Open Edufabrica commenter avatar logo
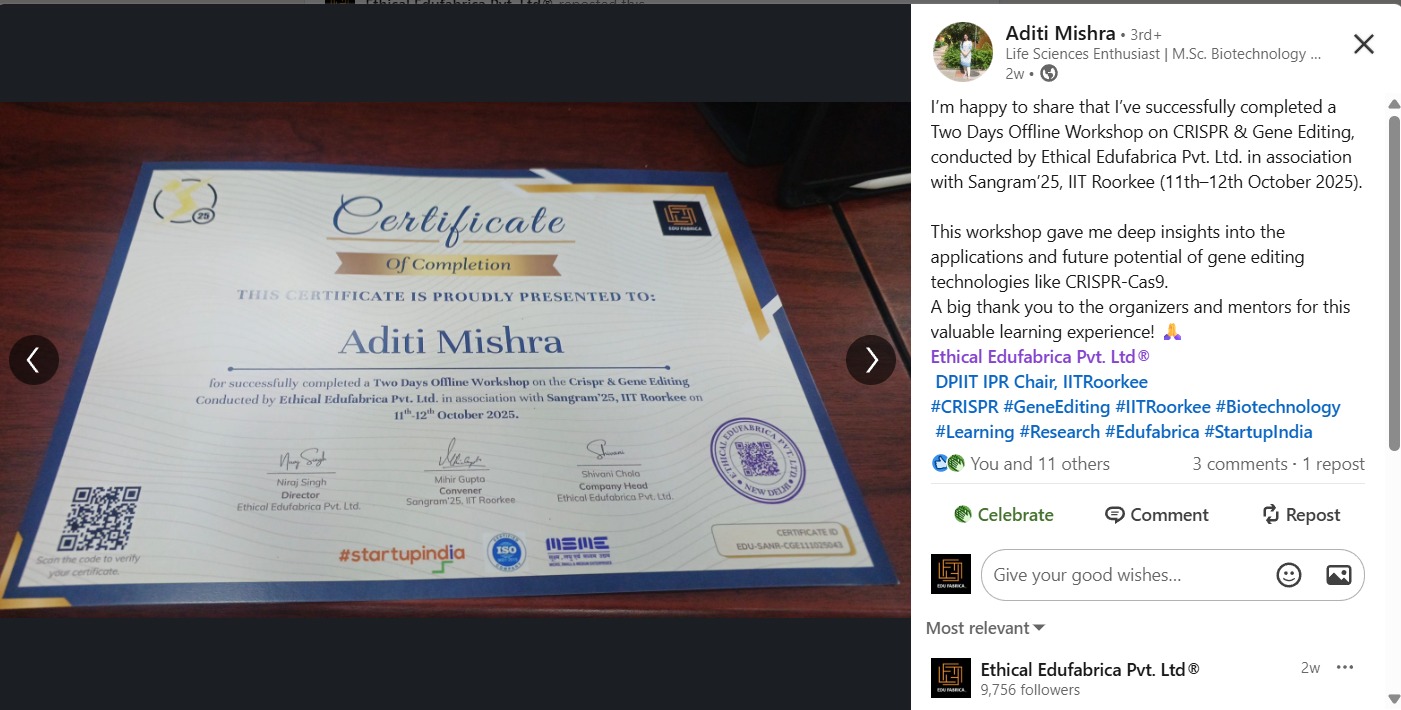Image resolution: width=1401 pixels, height=710 pixels. 950,677
